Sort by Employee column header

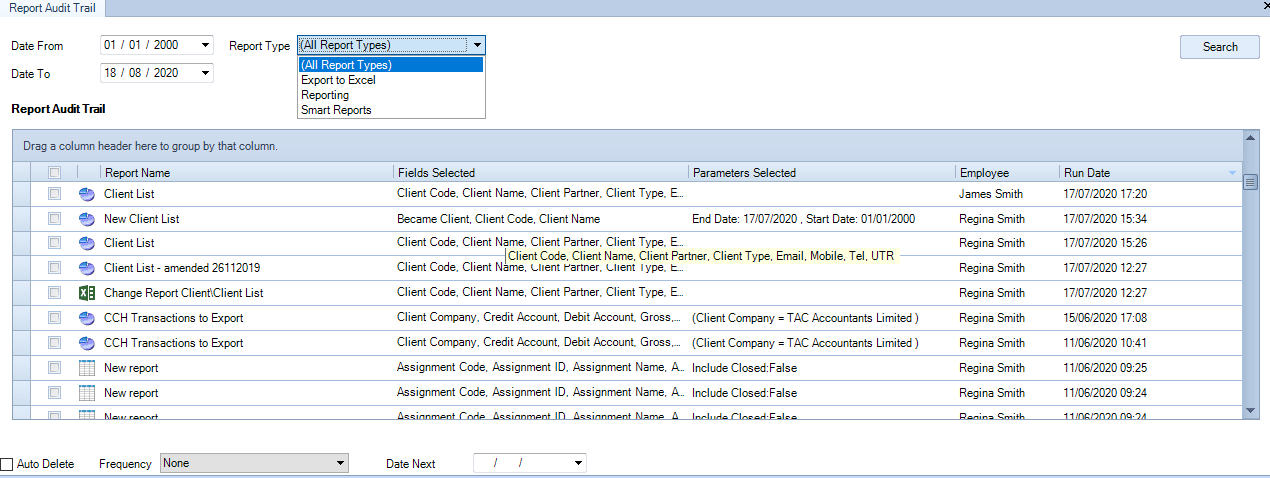pyautogui.click(x=1007, y=173)
